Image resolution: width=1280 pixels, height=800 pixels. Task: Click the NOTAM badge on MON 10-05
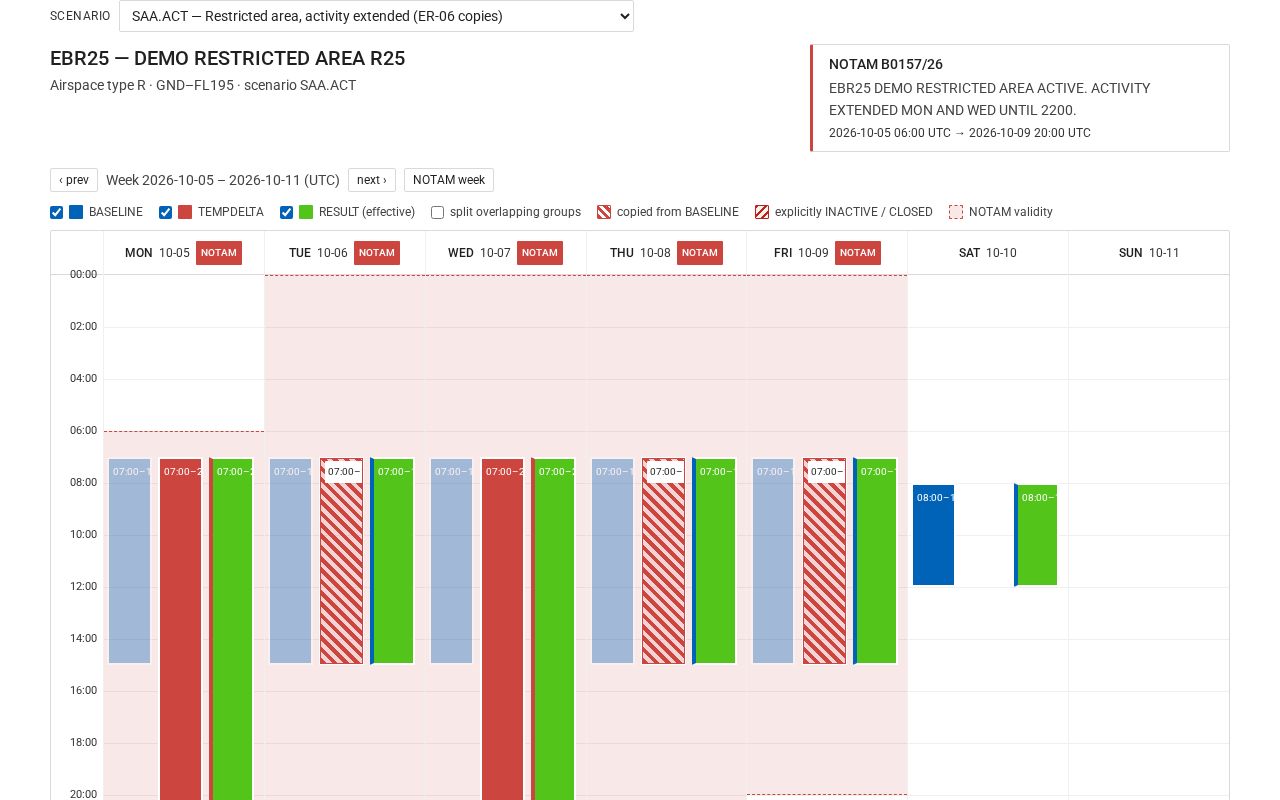(219, 253)
